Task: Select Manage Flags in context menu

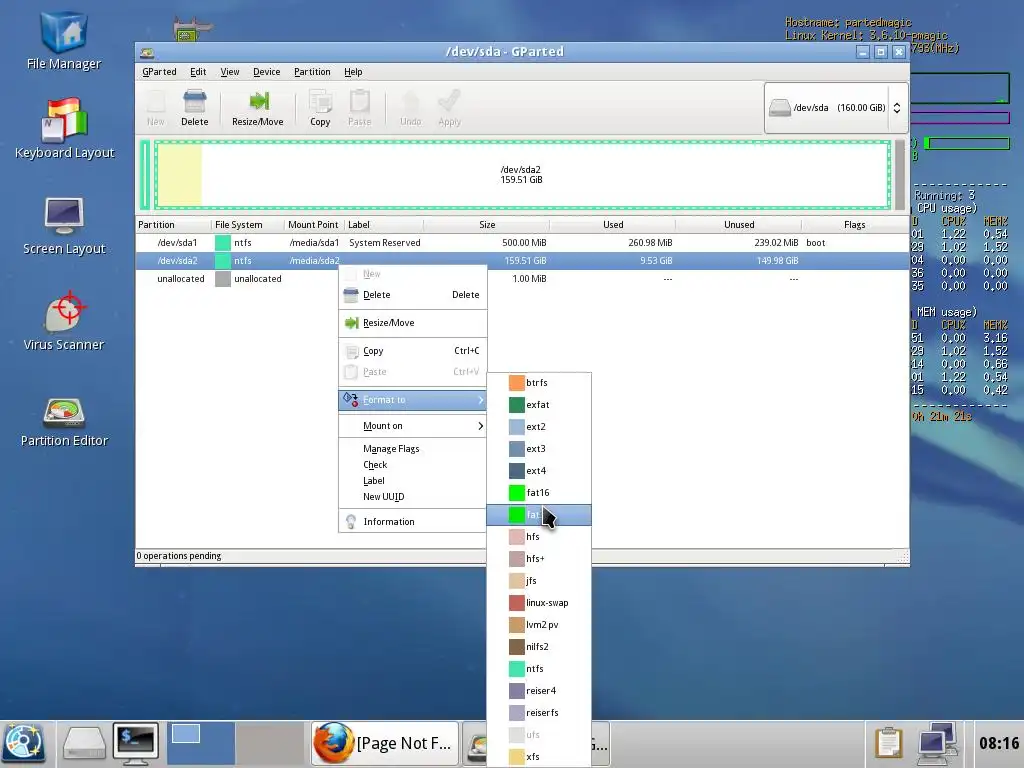Action: tap(413, 449)
